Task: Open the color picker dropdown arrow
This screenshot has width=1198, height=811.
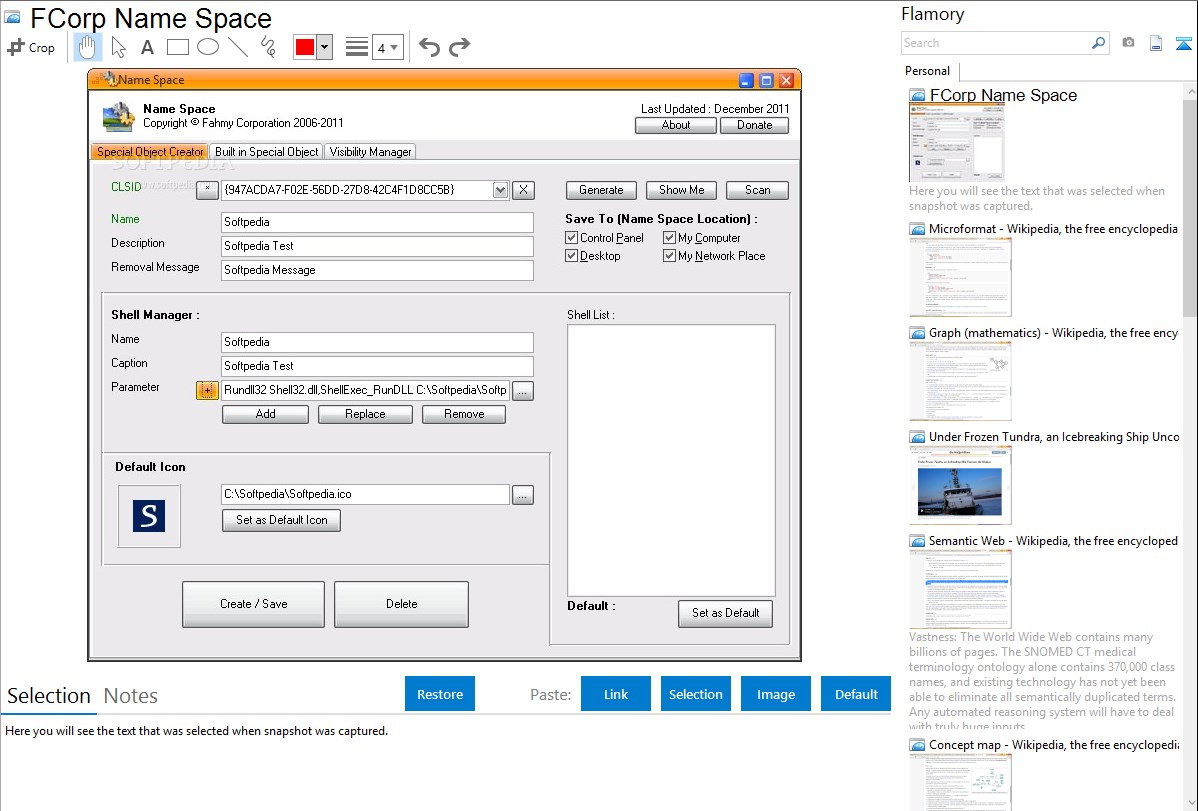Action: (325, 47)
